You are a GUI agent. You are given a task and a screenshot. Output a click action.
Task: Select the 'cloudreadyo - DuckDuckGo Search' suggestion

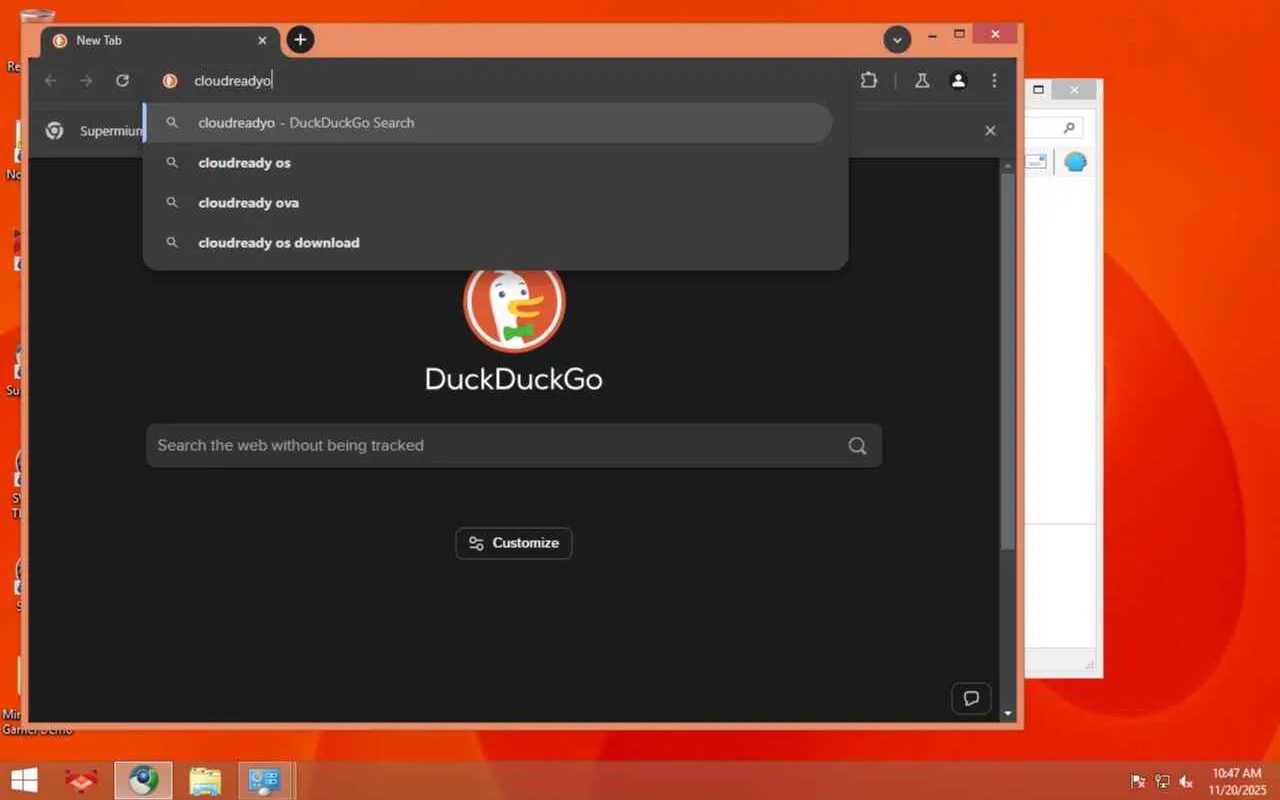tap(490, 123)
